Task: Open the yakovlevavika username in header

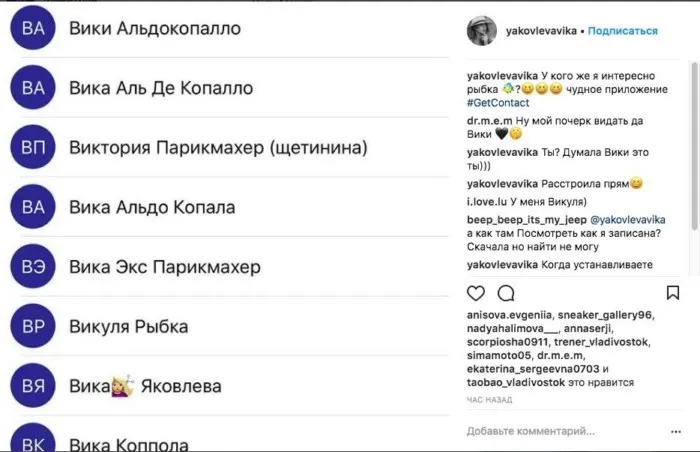Action: tap(541, 31)
